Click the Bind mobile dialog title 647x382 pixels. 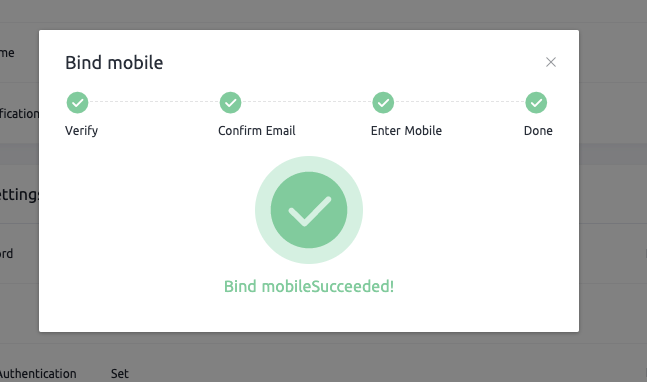pos(114,63)
